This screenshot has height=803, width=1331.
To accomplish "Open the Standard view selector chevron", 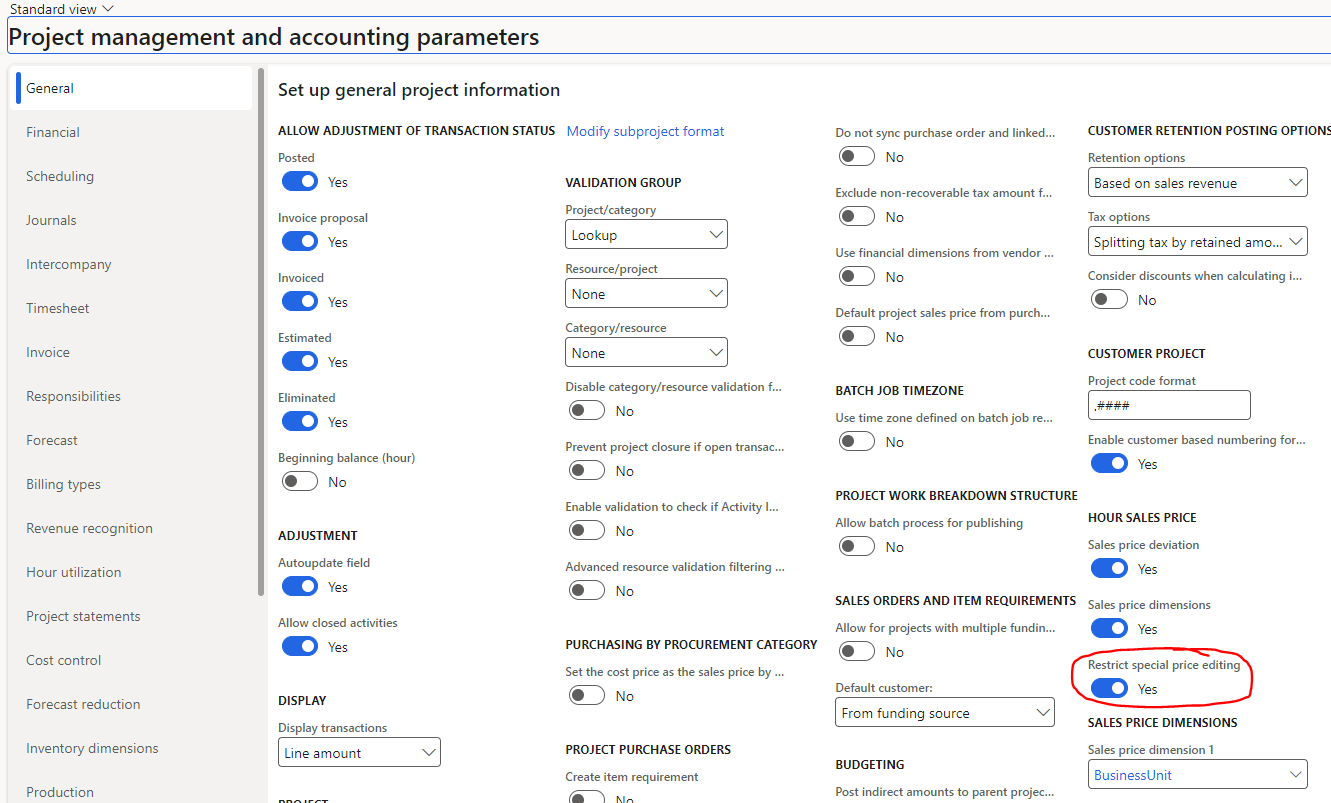I will (108, 8).
